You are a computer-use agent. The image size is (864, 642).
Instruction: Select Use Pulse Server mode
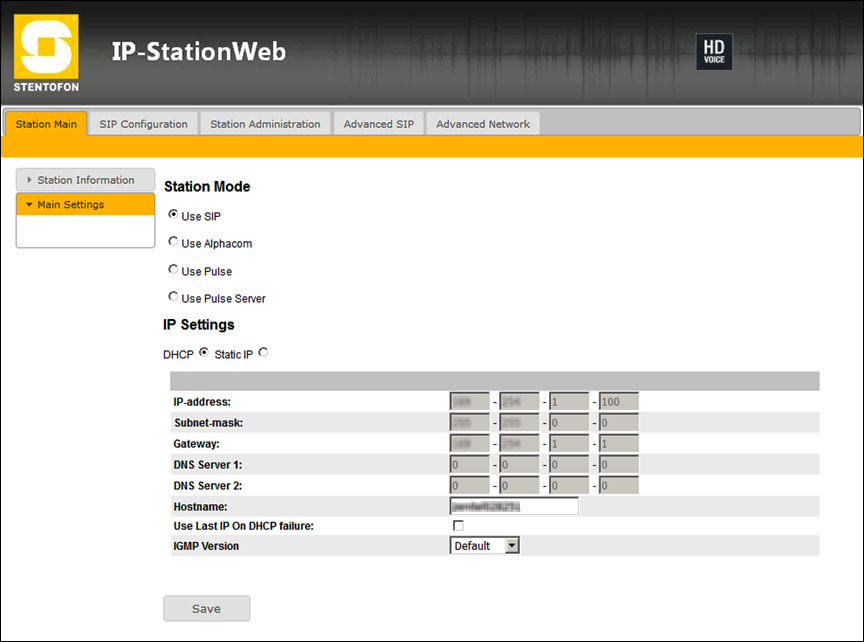173,297
